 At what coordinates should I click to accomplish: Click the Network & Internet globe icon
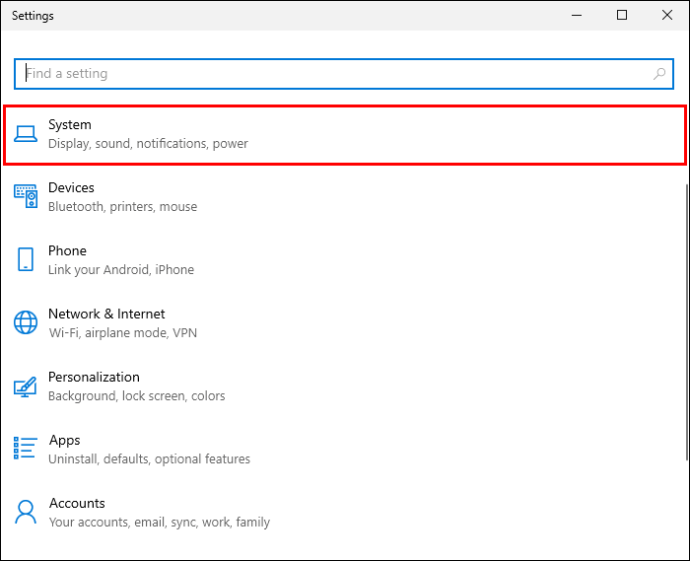(26, 323)
